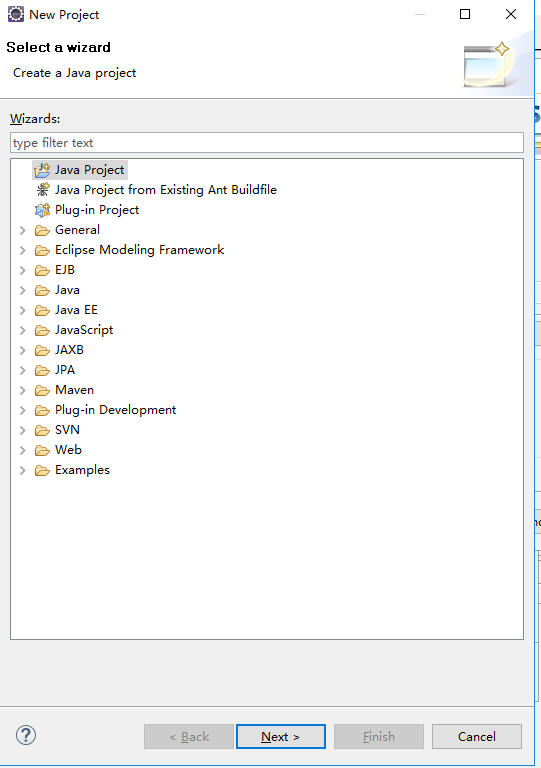Select the 'EJB' row text
Screen dimensions: 541x768
(x=65, y=270)
